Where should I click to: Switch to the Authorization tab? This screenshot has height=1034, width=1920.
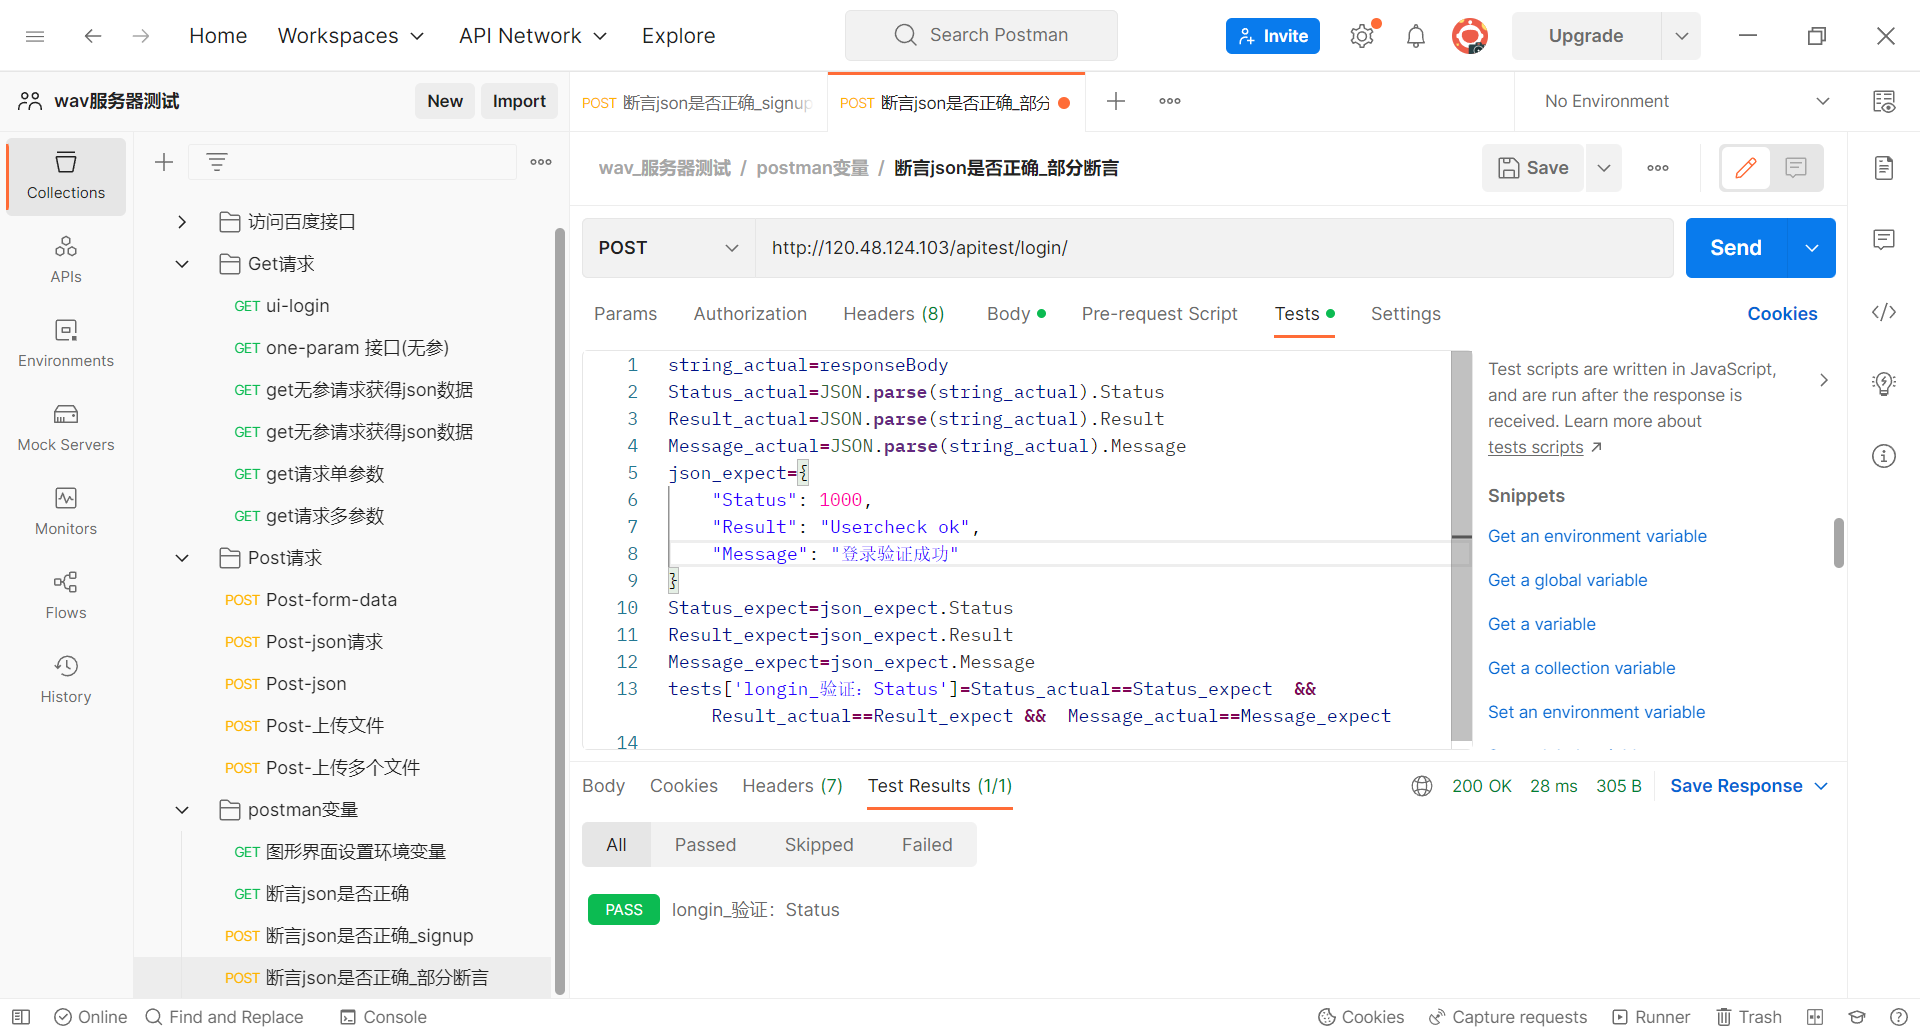pos(750,314)
